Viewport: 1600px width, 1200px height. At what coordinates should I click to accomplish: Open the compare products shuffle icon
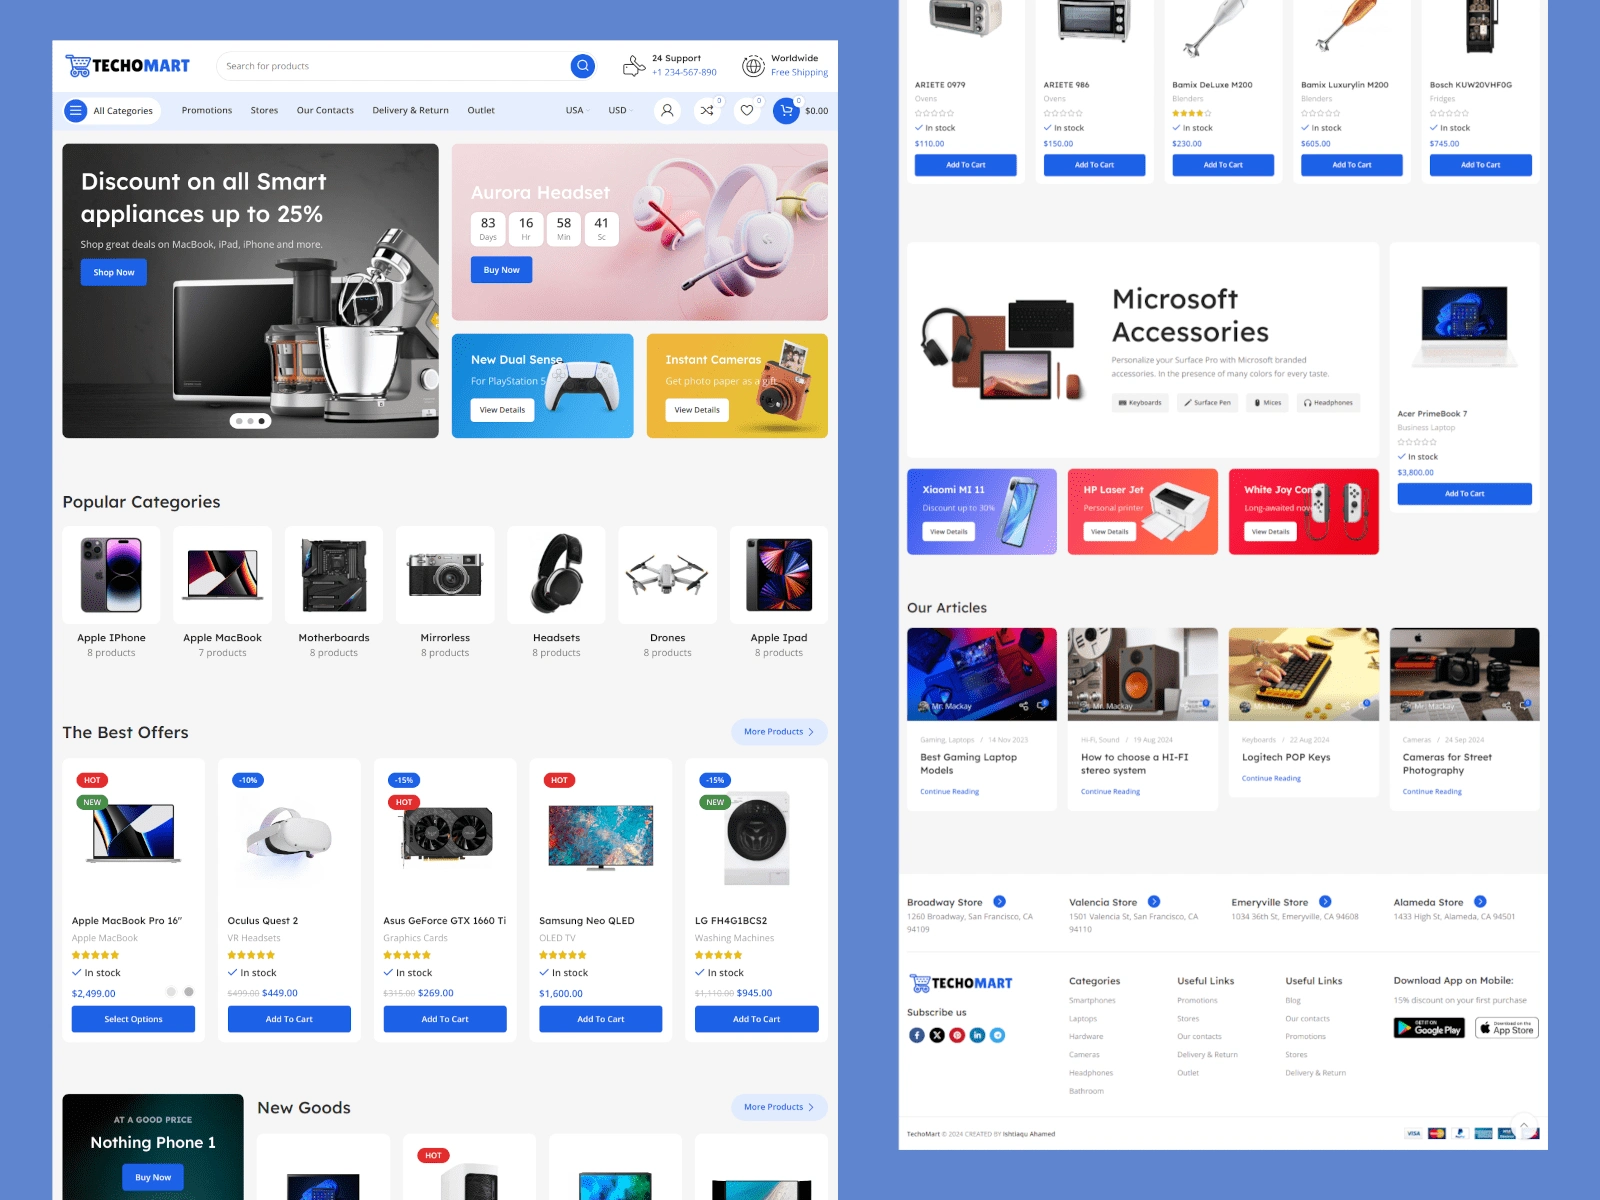[707, 111]
